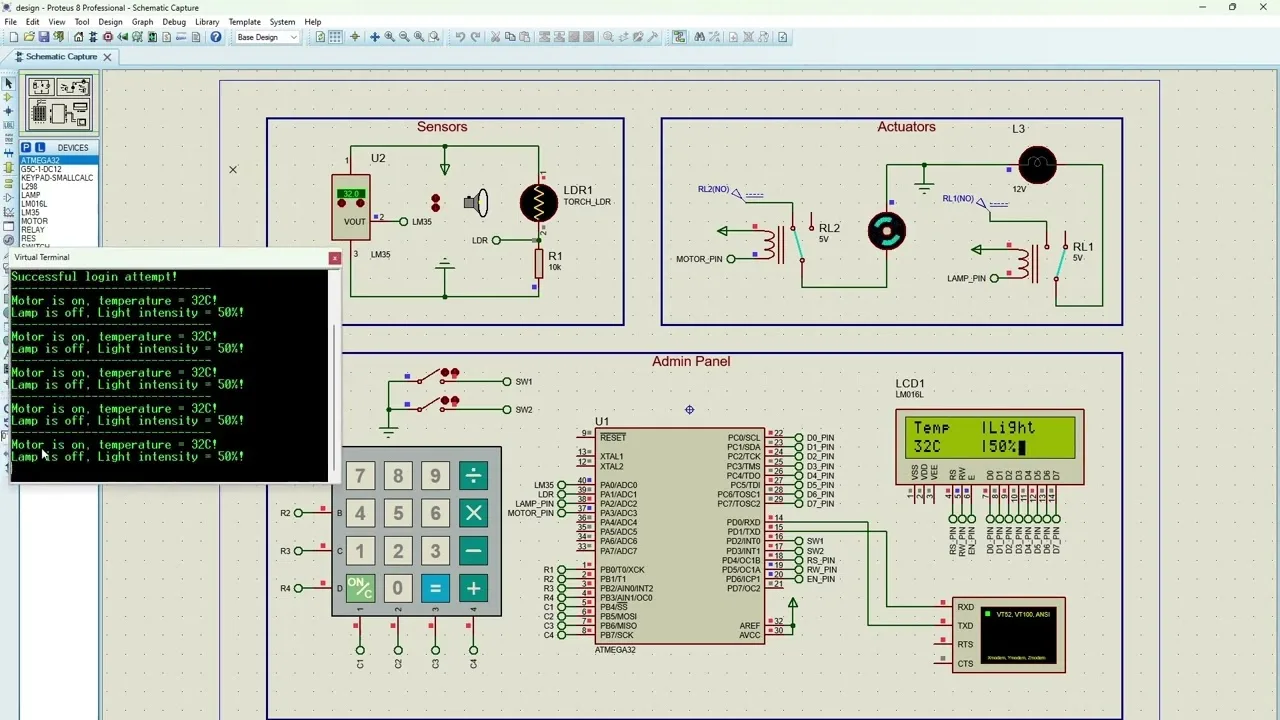
Task: Click the P pick devices button
Action: pyautogui.click(x=26, y=147)
